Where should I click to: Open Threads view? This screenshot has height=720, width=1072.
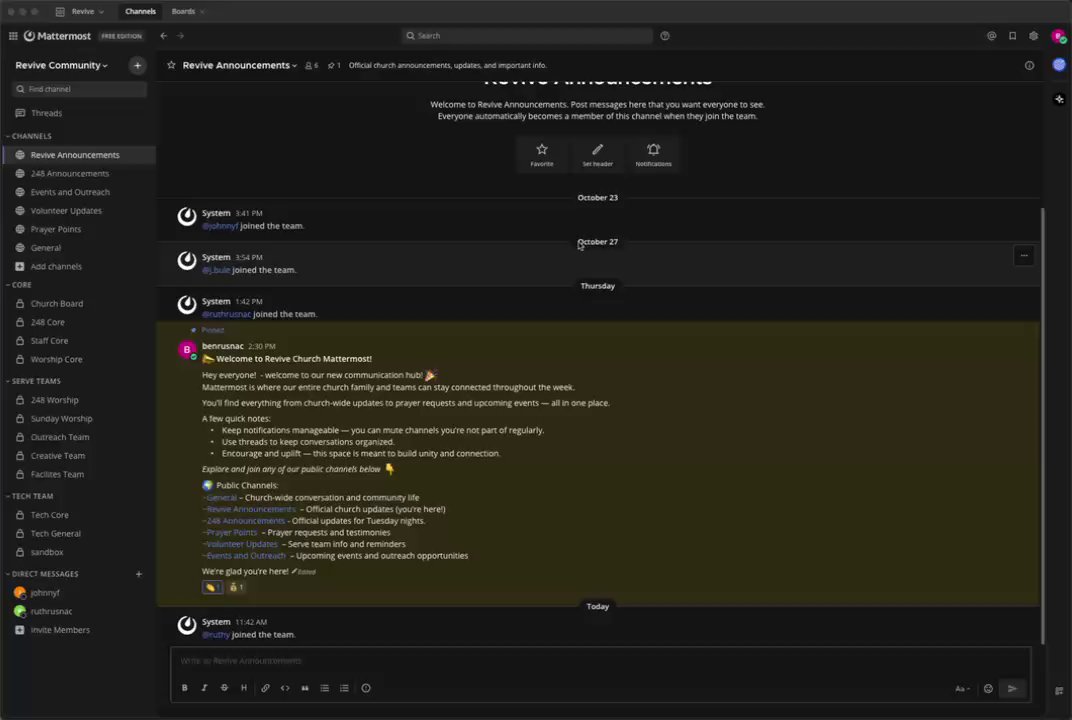[x=79, y=113]
